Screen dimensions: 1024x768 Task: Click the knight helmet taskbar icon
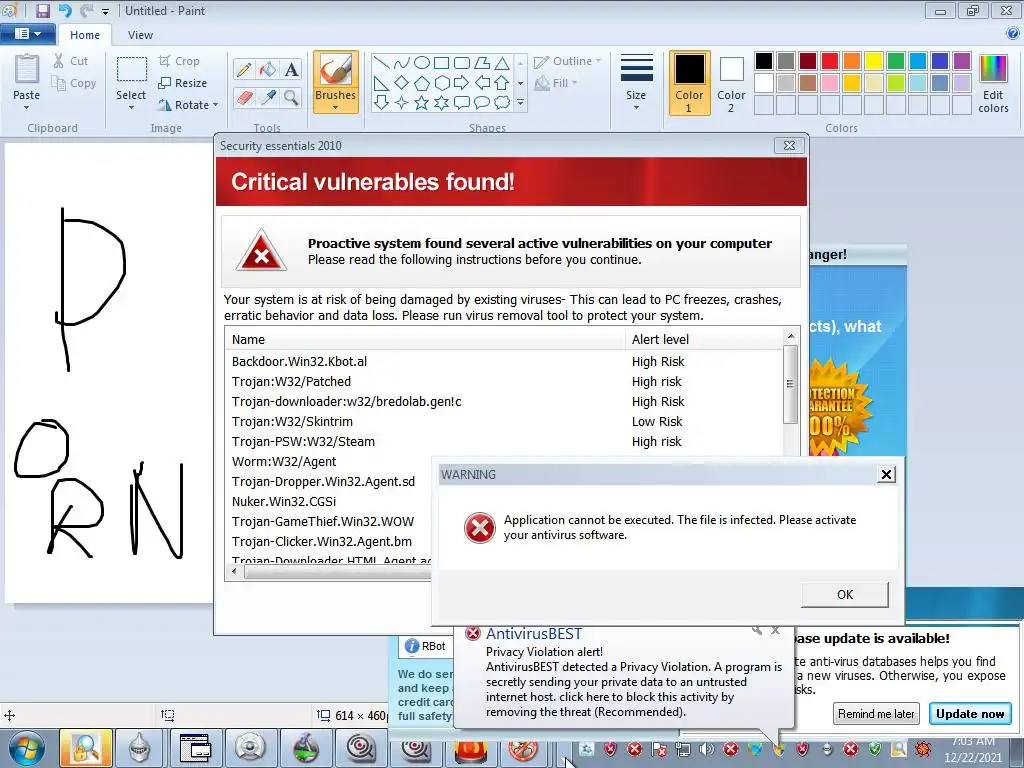pos(139,748)
